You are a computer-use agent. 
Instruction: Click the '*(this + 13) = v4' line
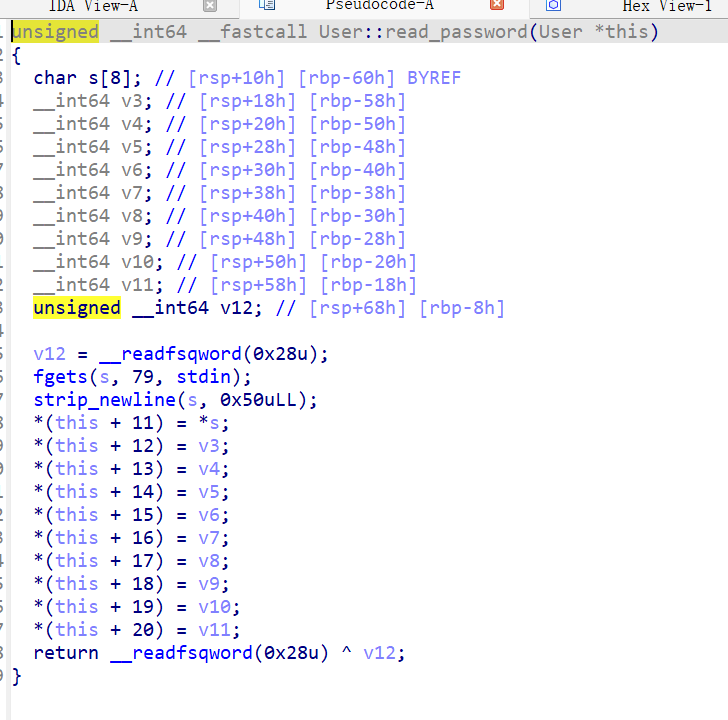(131, 469)
